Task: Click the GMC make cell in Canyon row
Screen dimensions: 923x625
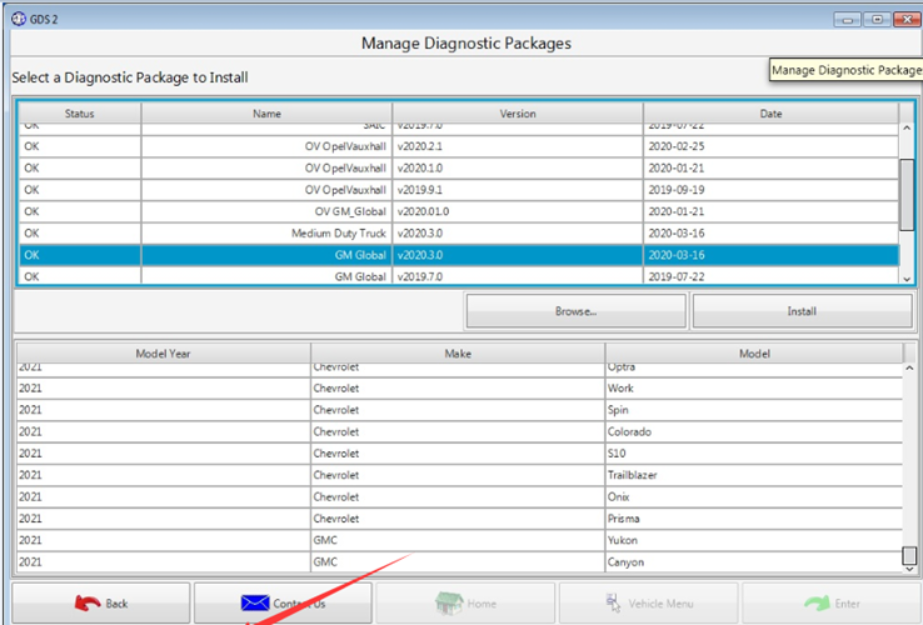Action: click(458, 563)
